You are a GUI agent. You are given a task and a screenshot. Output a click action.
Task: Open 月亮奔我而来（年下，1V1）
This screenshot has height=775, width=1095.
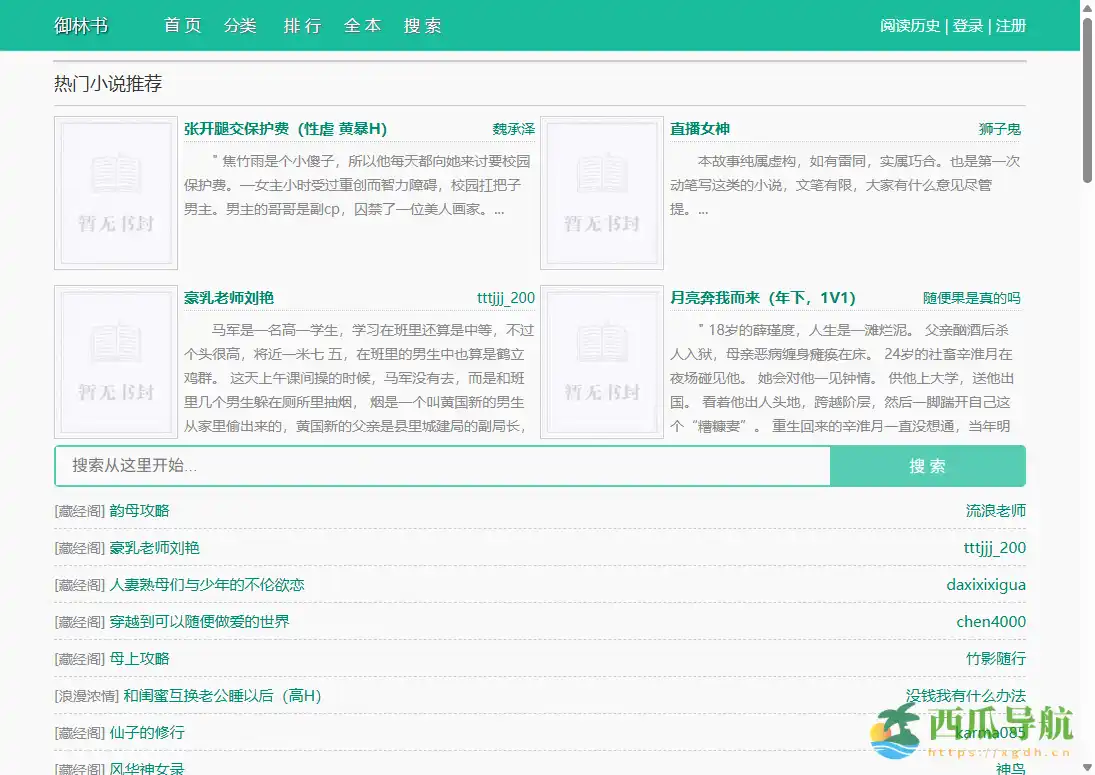click(x=761, y=298)
